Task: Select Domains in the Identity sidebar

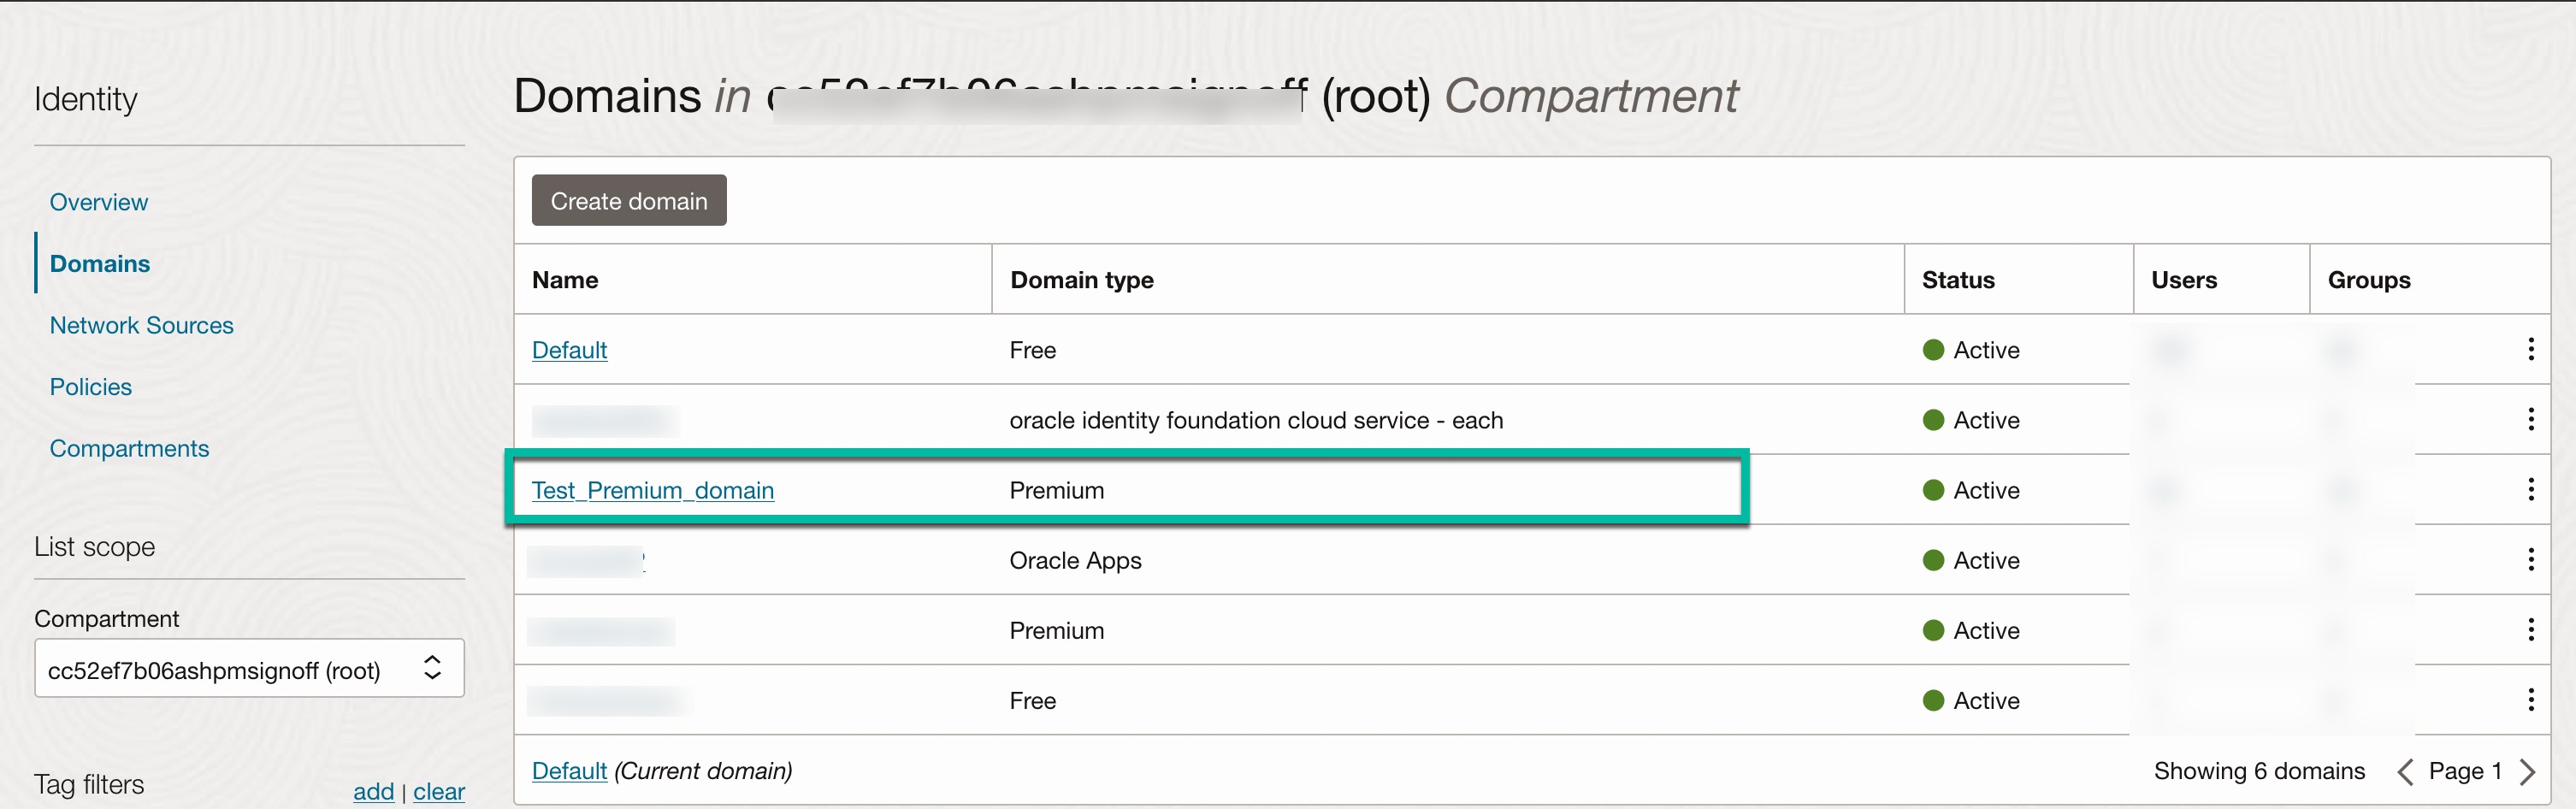Action: (100, 263)
